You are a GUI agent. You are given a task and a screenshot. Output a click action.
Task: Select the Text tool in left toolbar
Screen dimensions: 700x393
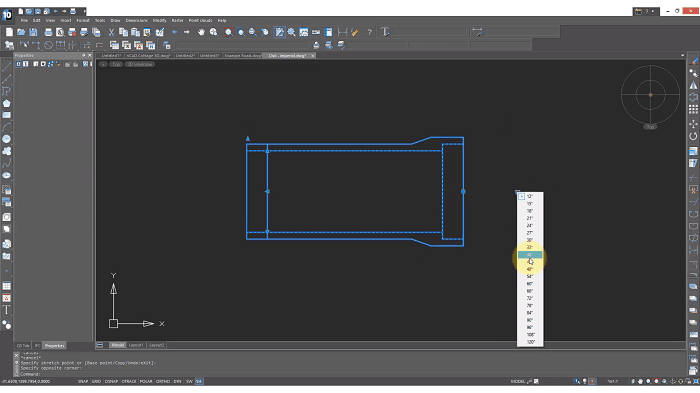click(x=6, y=310)
